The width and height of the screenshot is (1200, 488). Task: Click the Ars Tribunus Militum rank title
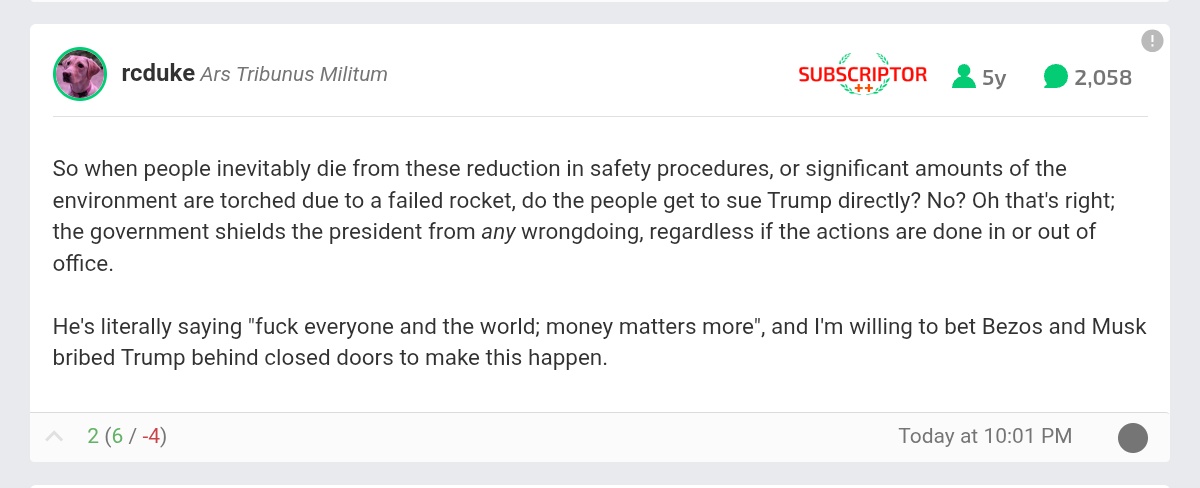click(294, 75)
